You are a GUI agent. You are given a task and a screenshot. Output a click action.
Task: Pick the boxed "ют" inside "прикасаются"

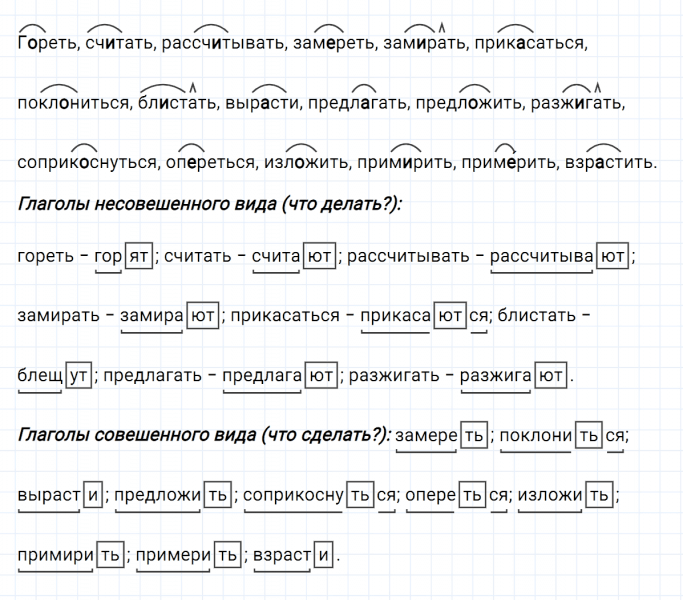(x=451, y=316)
